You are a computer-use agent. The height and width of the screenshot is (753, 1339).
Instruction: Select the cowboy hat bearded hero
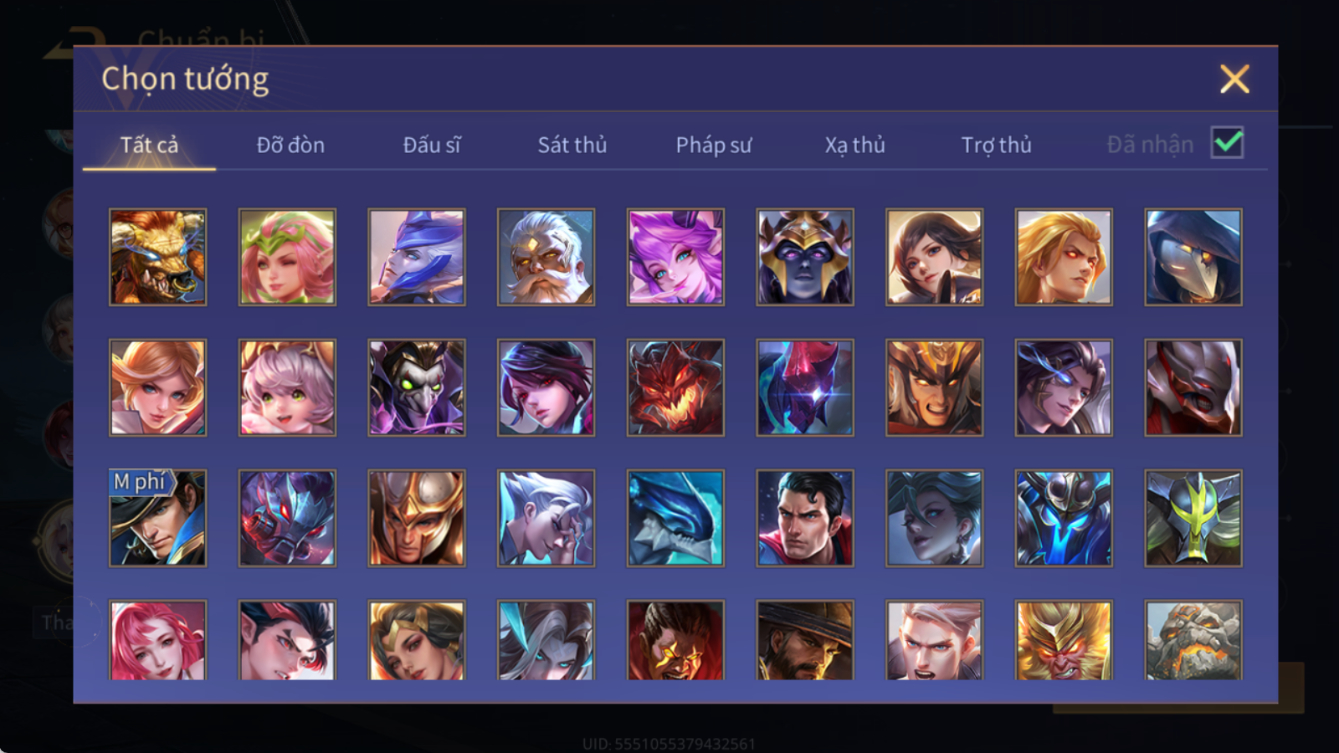[805, 640]
